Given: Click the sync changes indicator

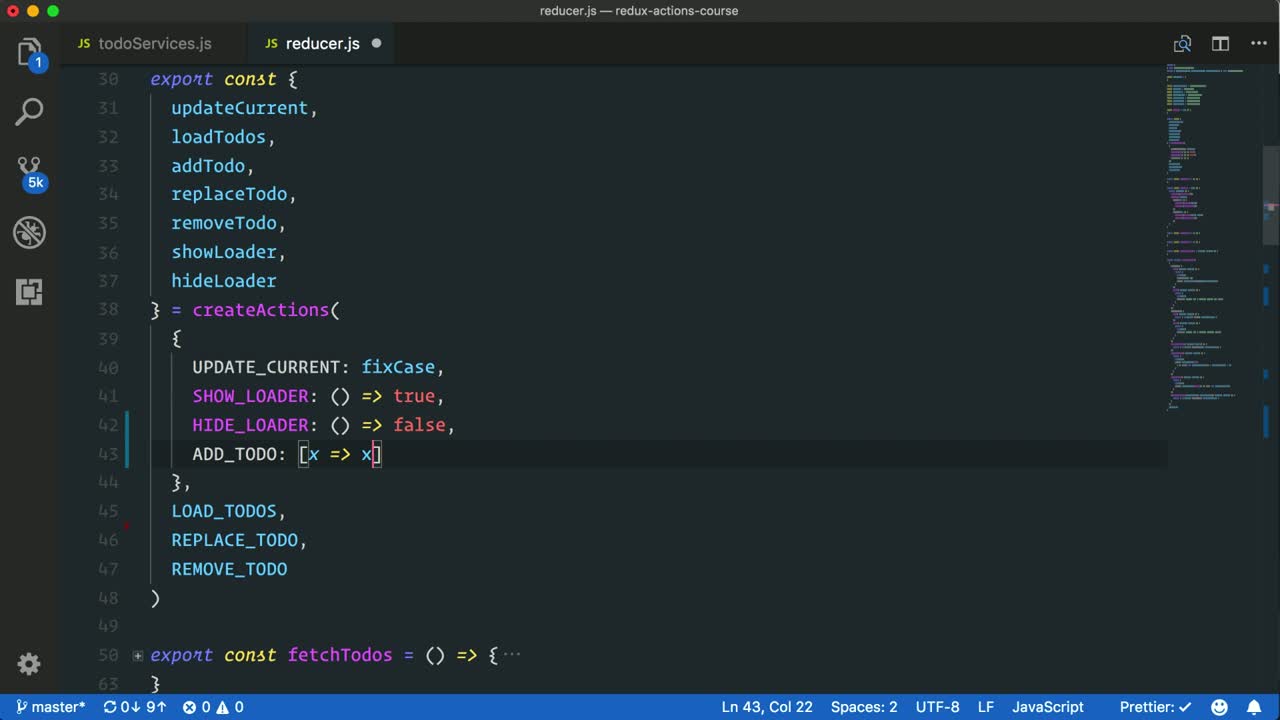Looking at the screenshot, I should point(135,707).
